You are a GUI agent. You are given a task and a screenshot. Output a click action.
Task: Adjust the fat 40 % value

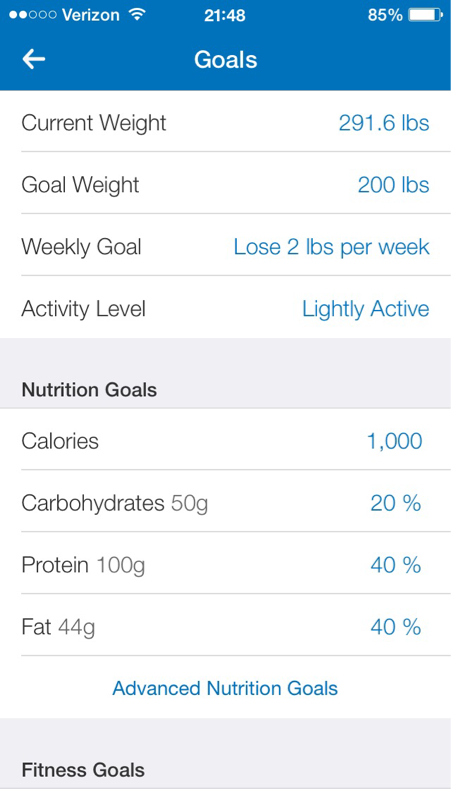(395, 627)
